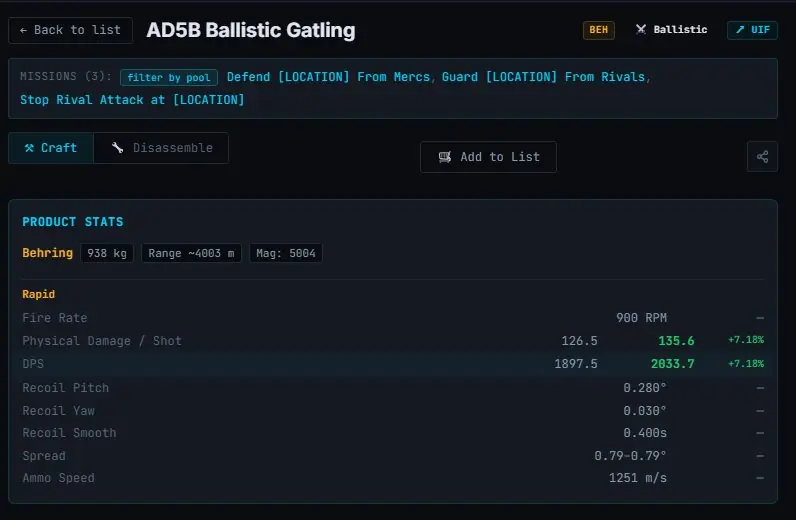Screen dimensions: 796x520
Task: Click the Recoil Pitch label
Action: [65, 388]
